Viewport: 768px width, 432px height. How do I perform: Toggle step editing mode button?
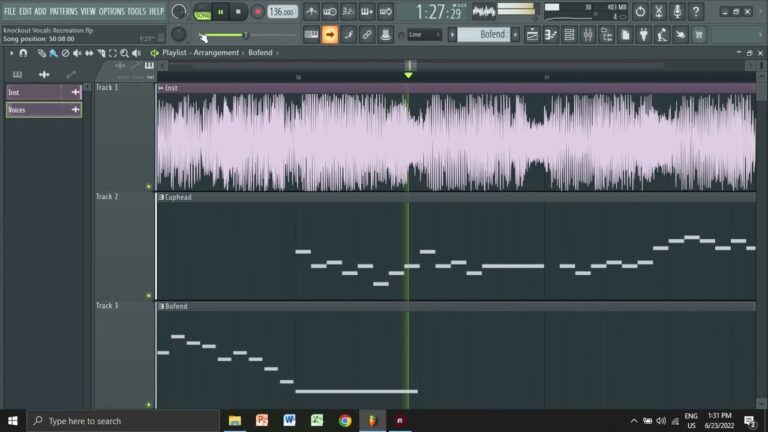[349, 35]
